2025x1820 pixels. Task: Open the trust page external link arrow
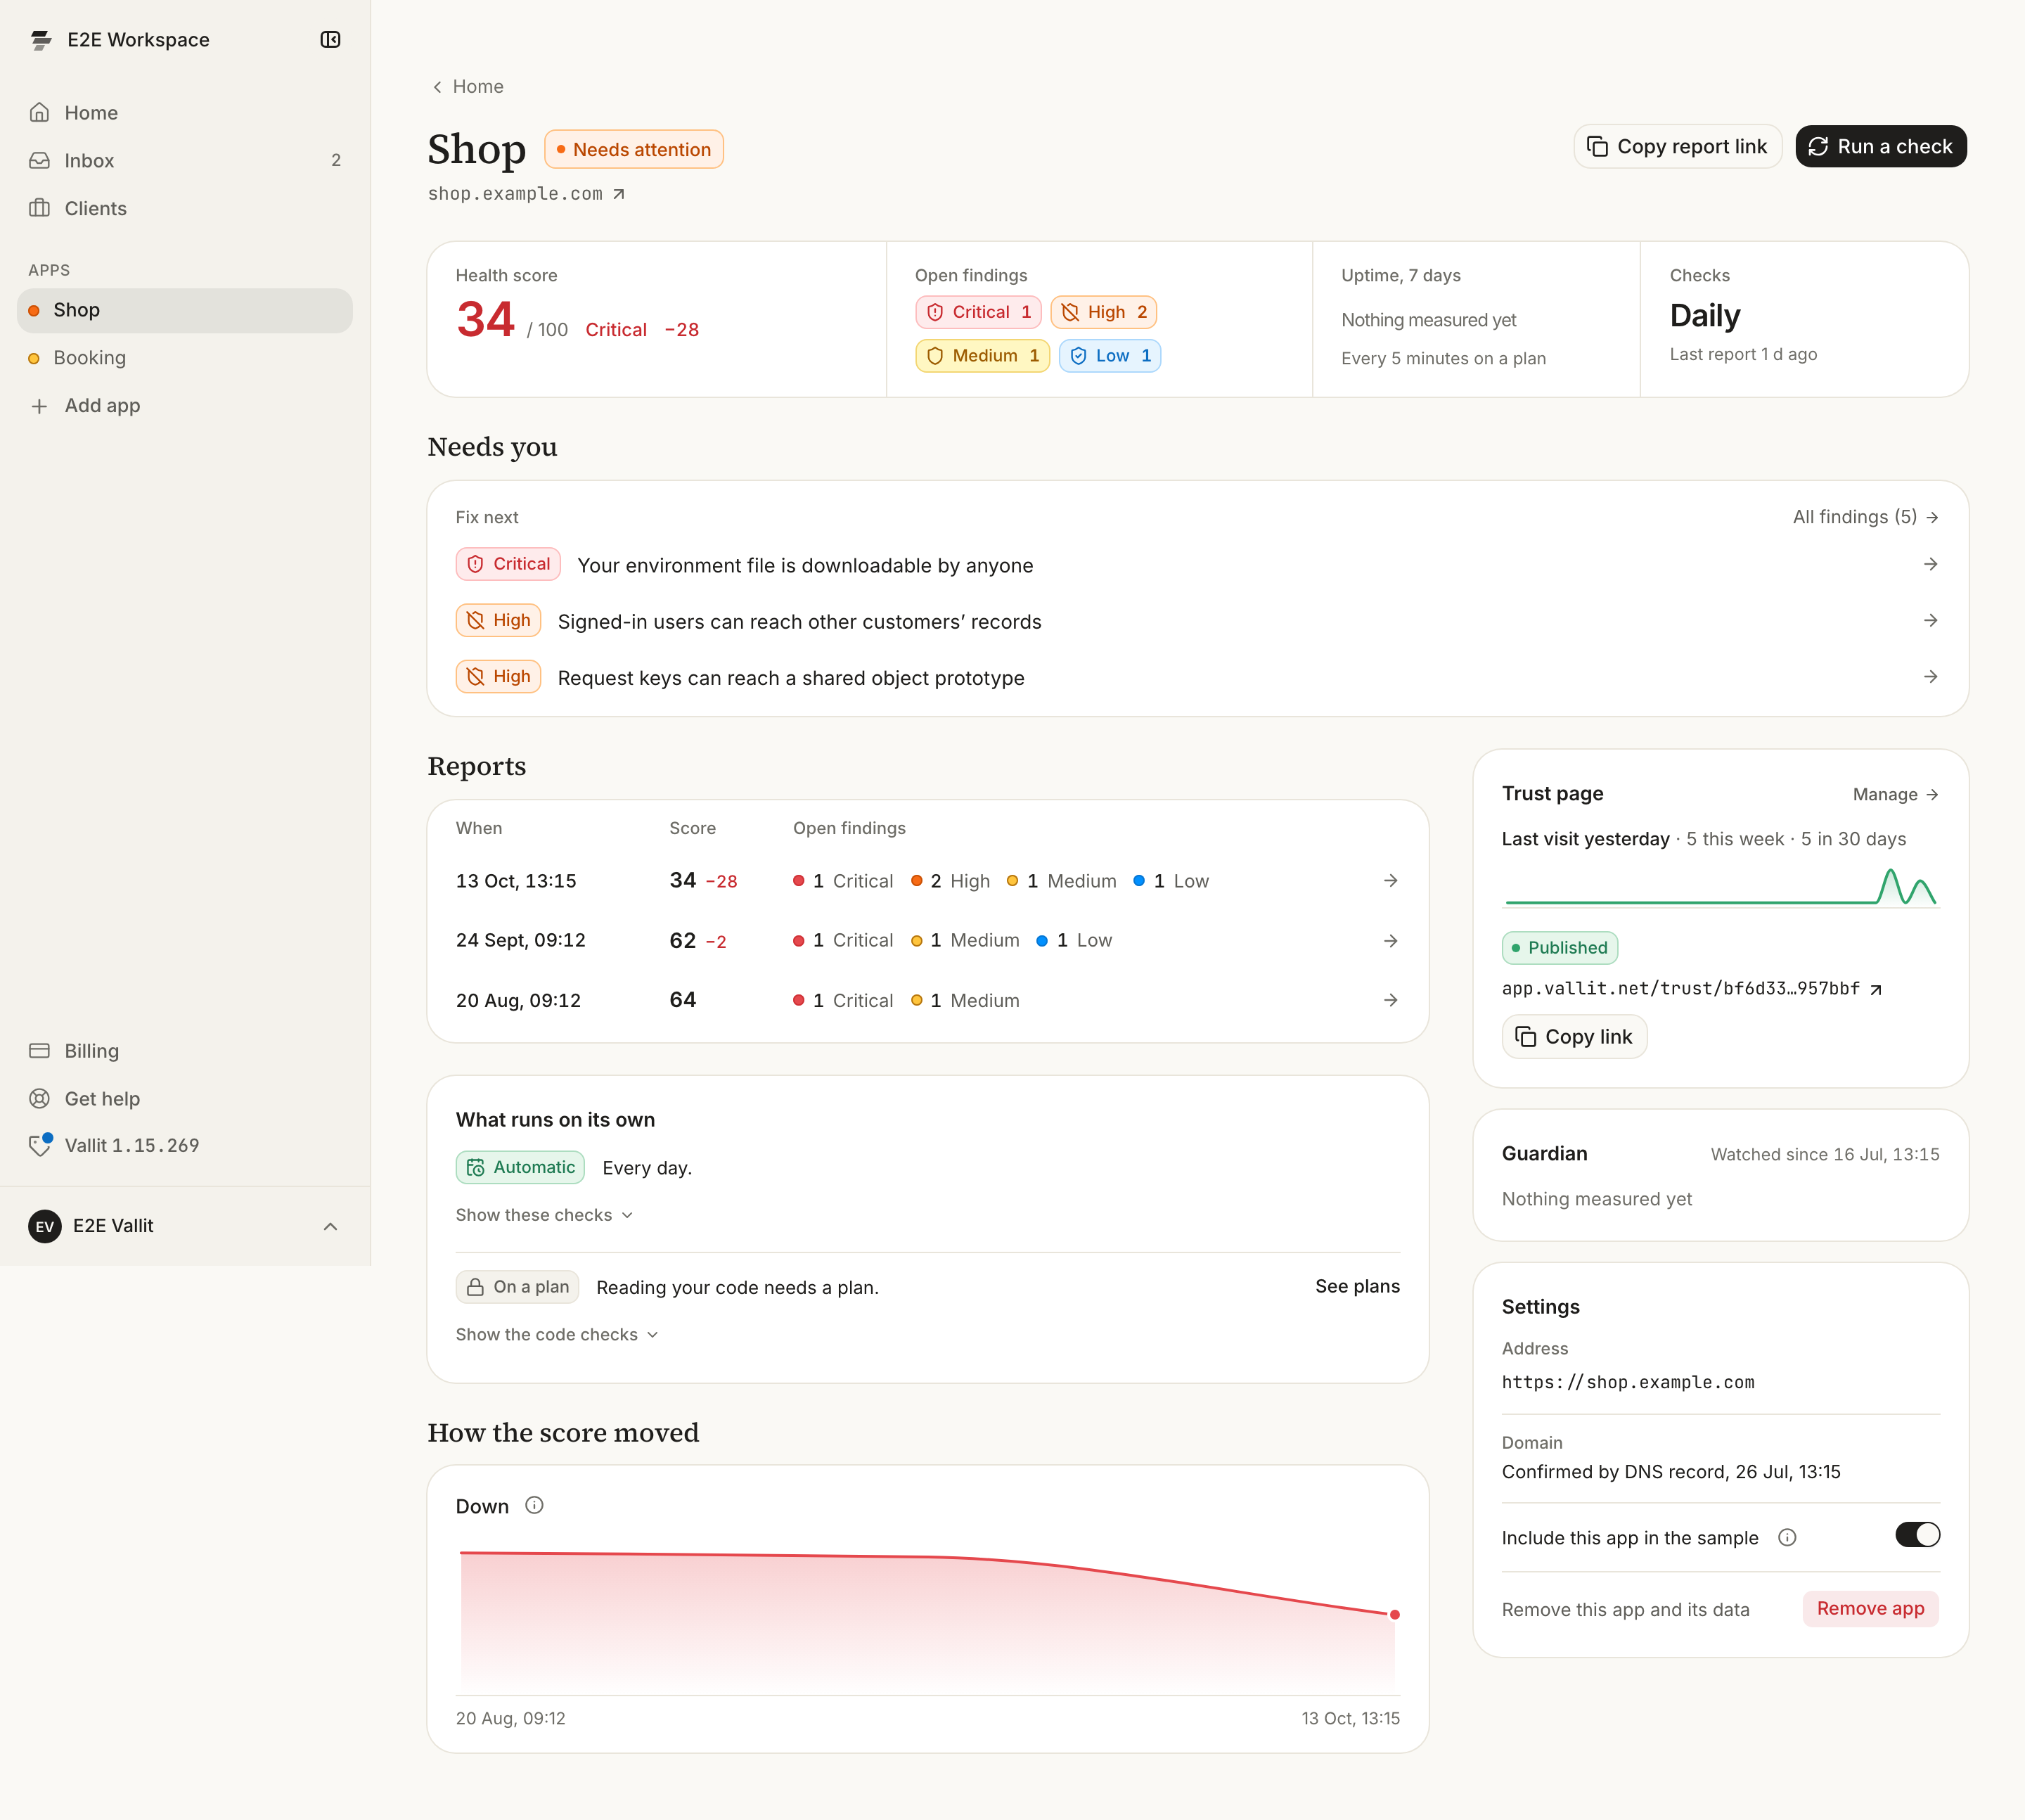pyautogui.click(x=1876, y=989)
